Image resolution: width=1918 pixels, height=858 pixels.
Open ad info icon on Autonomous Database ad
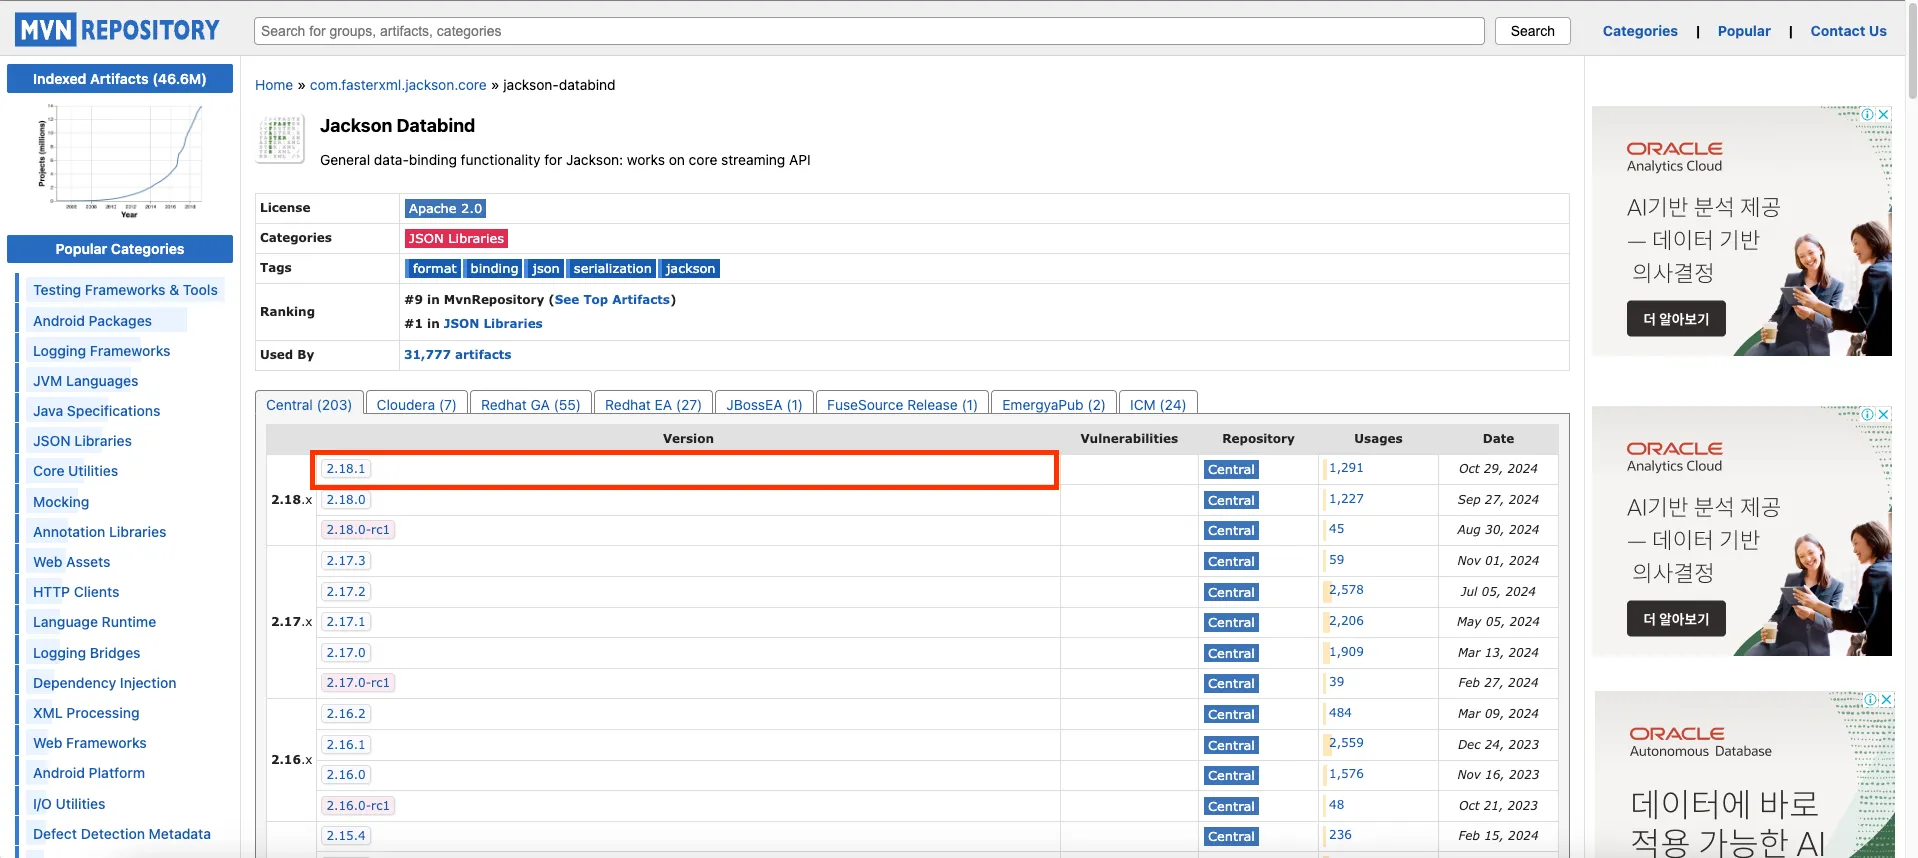coord(1870,699)
